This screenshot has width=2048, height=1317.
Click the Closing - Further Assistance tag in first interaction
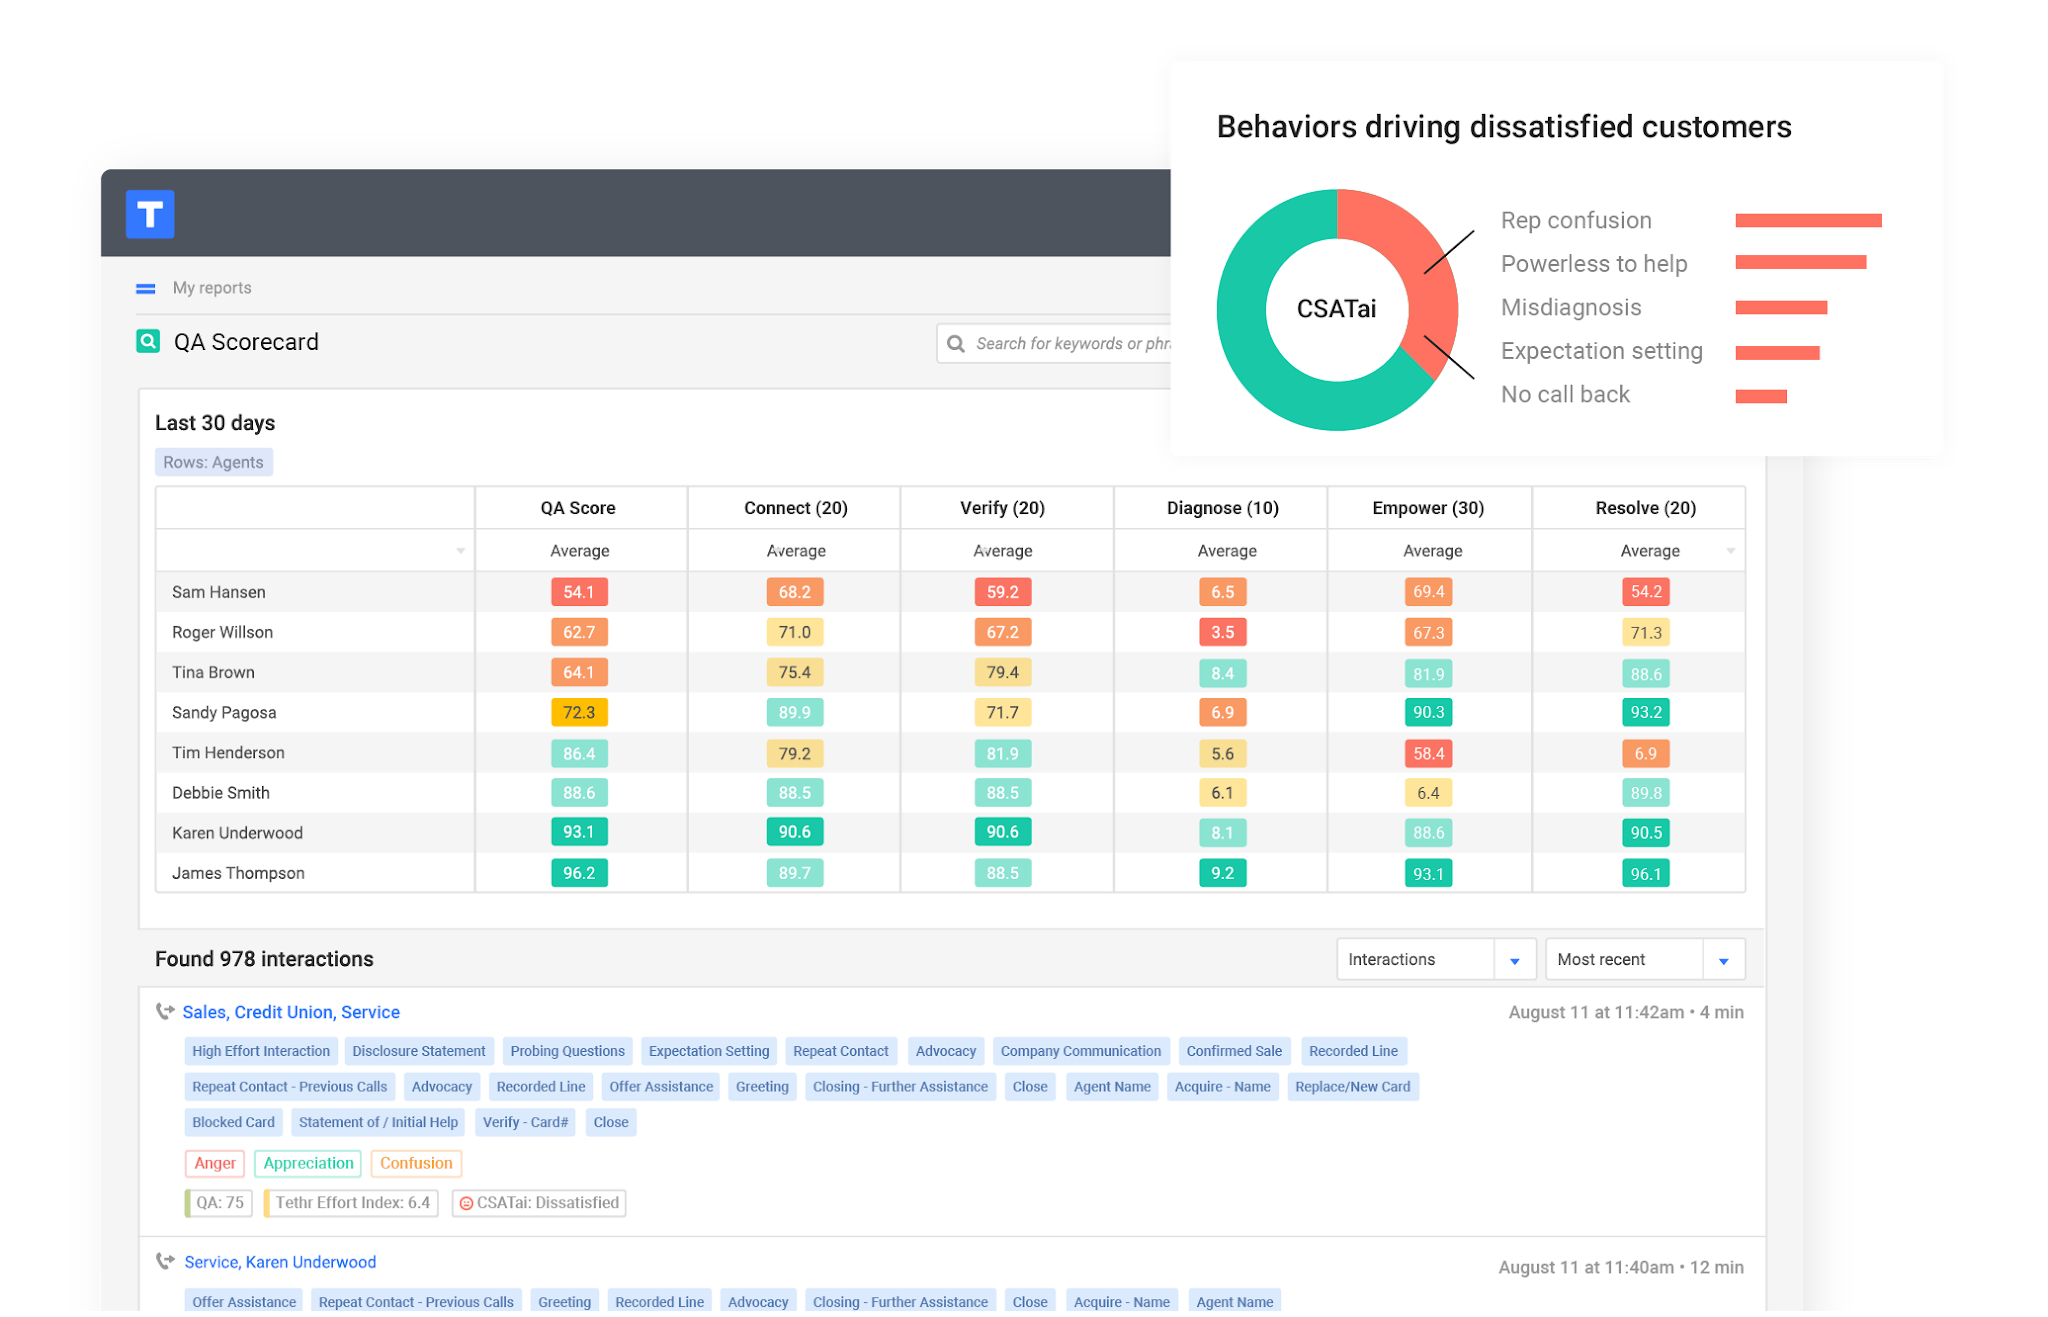[900, 1088]
